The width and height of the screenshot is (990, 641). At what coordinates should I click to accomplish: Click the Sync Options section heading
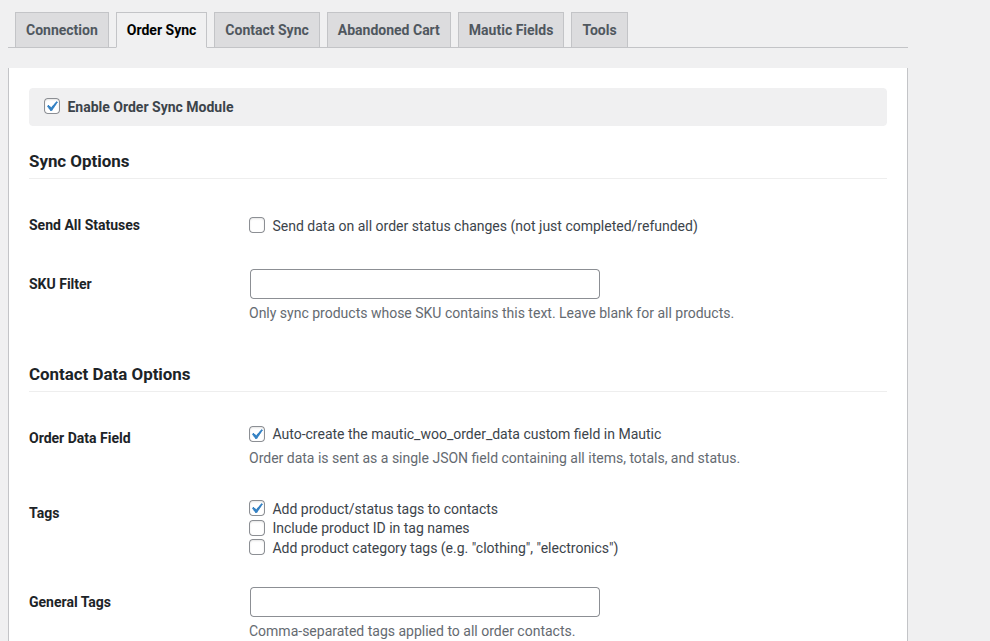(79, 161)
